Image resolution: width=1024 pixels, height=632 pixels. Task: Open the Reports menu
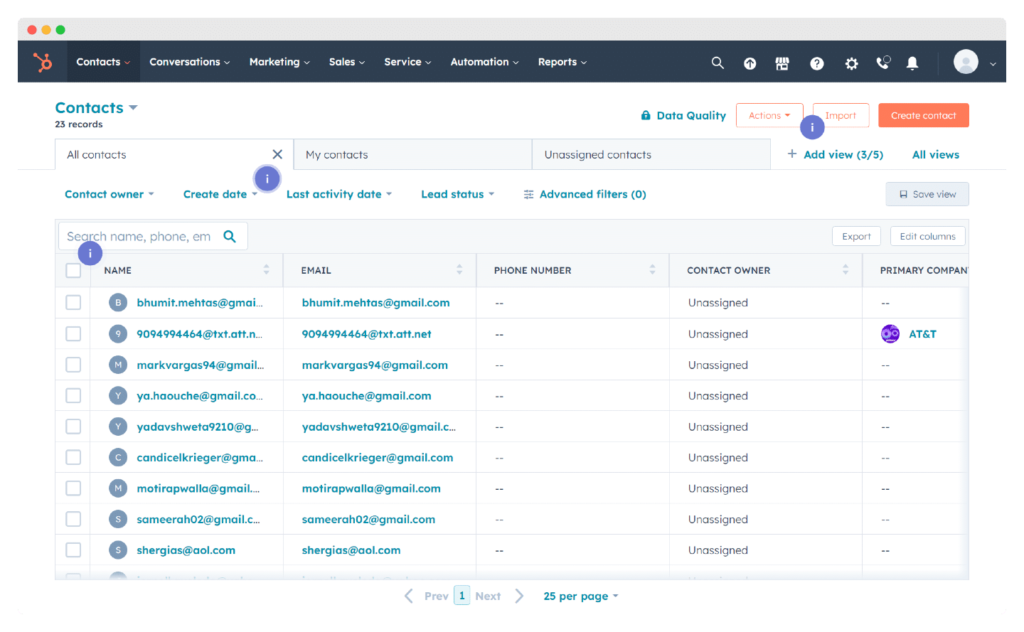point(562,62)
